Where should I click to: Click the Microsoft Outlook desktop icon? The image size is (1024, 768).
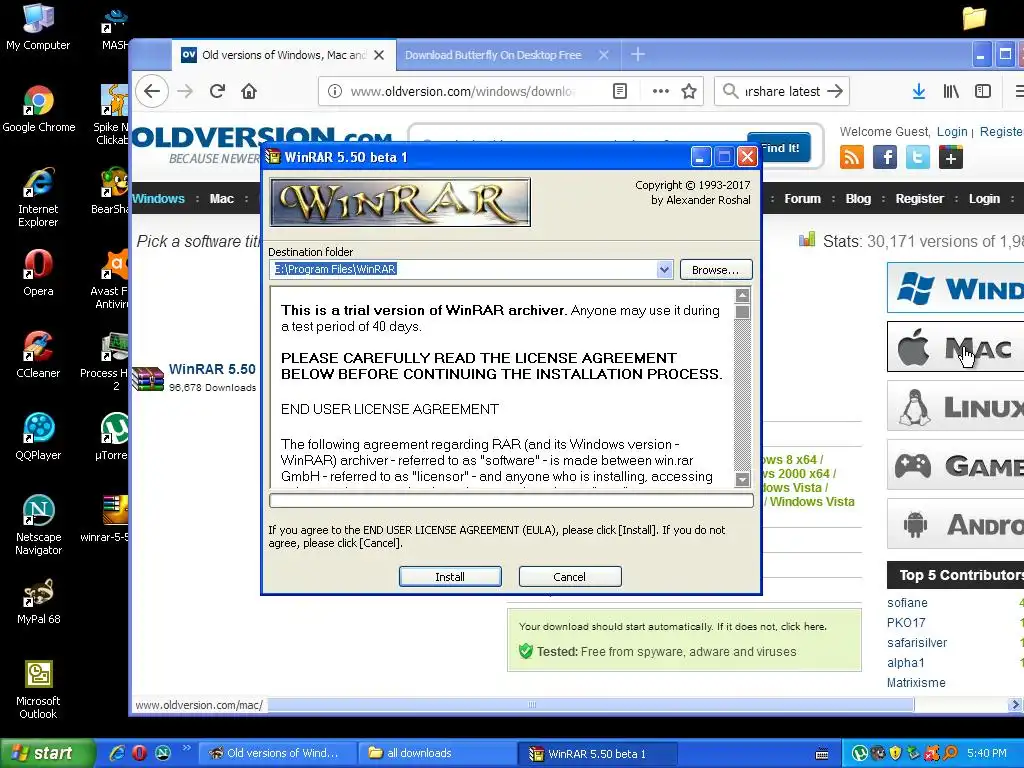[38, 689]
